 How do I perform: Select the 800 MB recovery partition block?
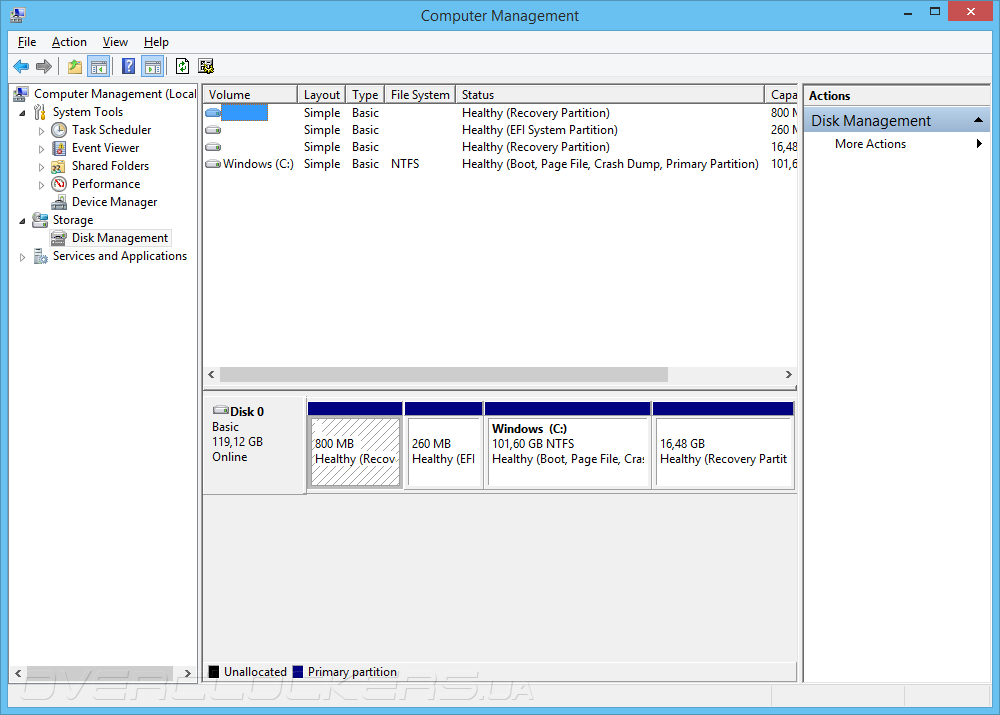tap(355, 451)
